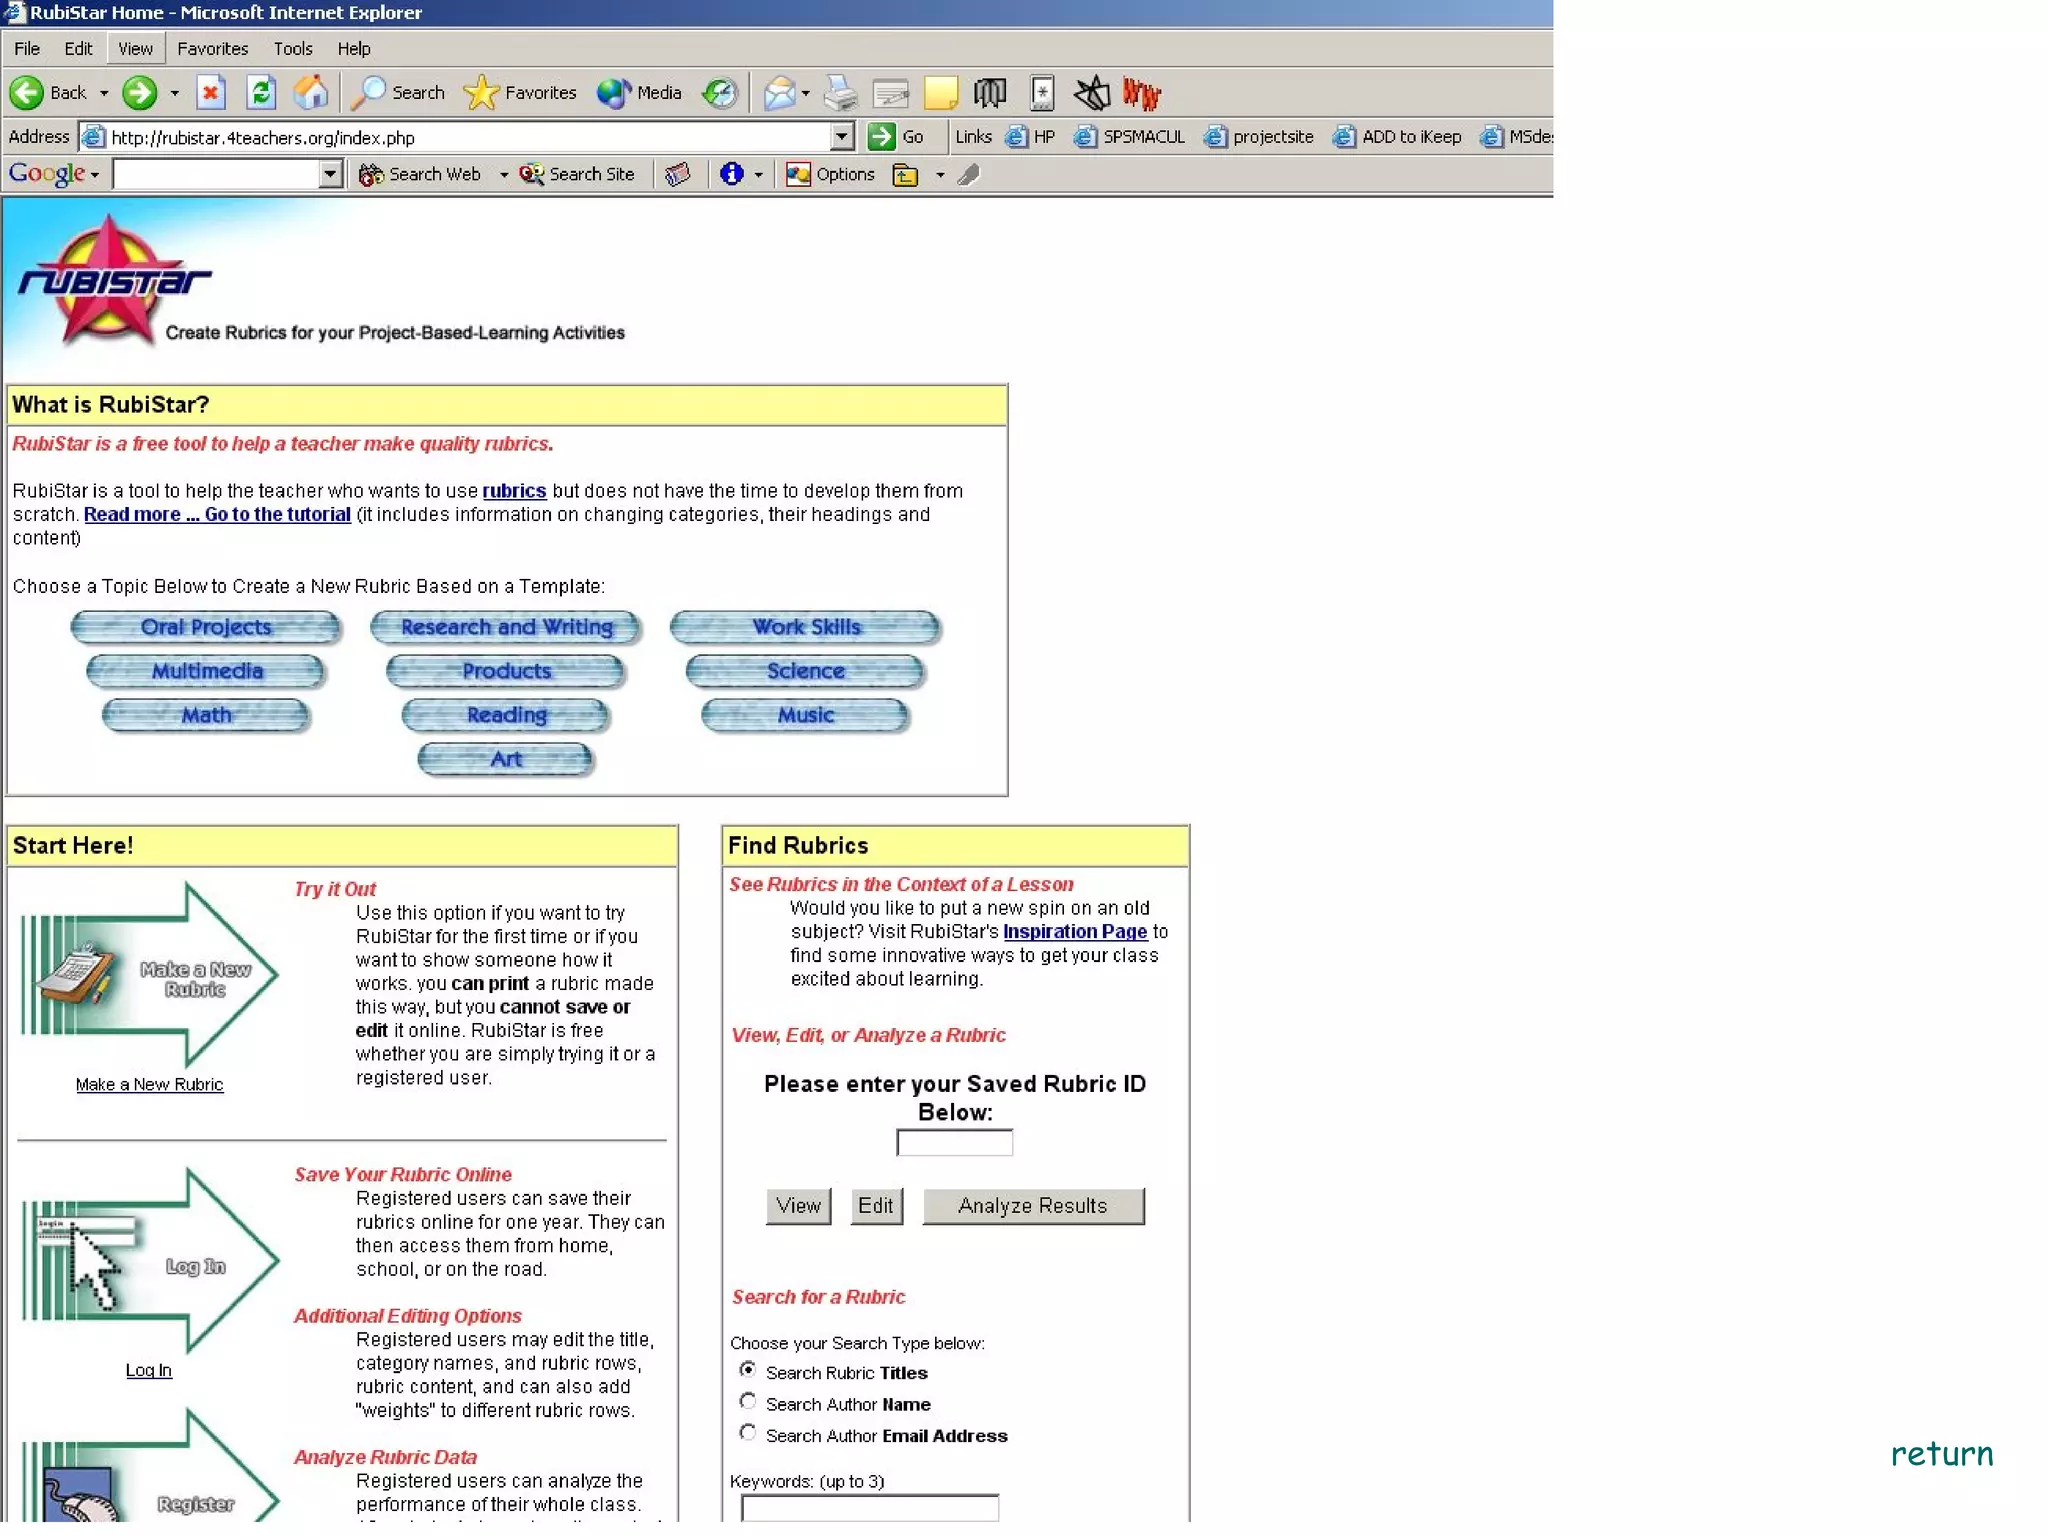Click the Forward arrow icon
The height and width of the screenshot is (1536, 2048).
[140, 93]
